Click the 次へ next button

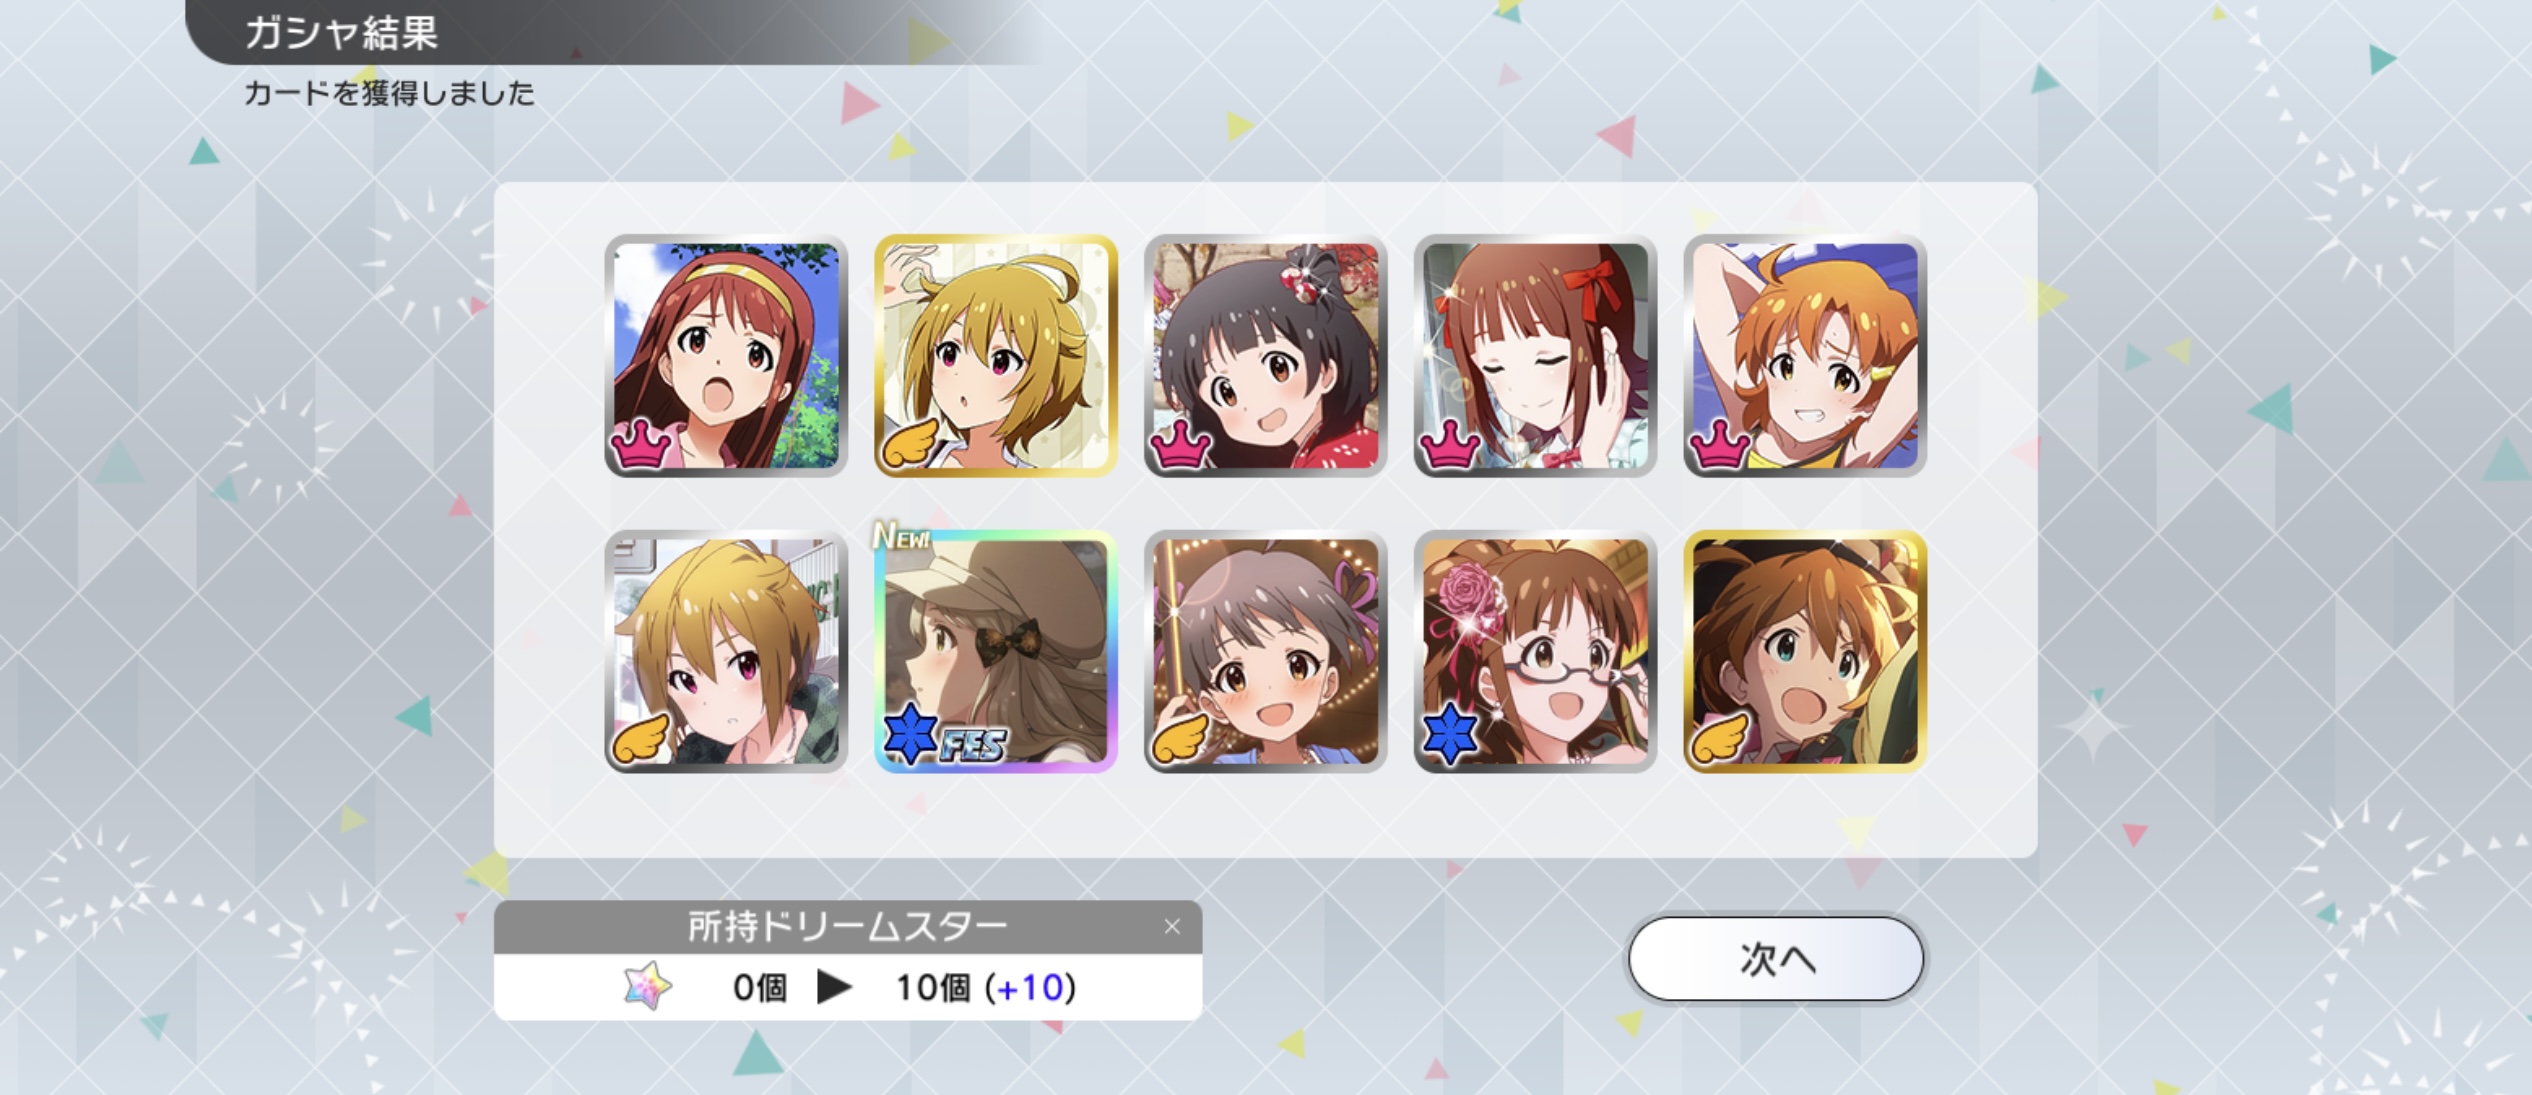point(1776,959)
